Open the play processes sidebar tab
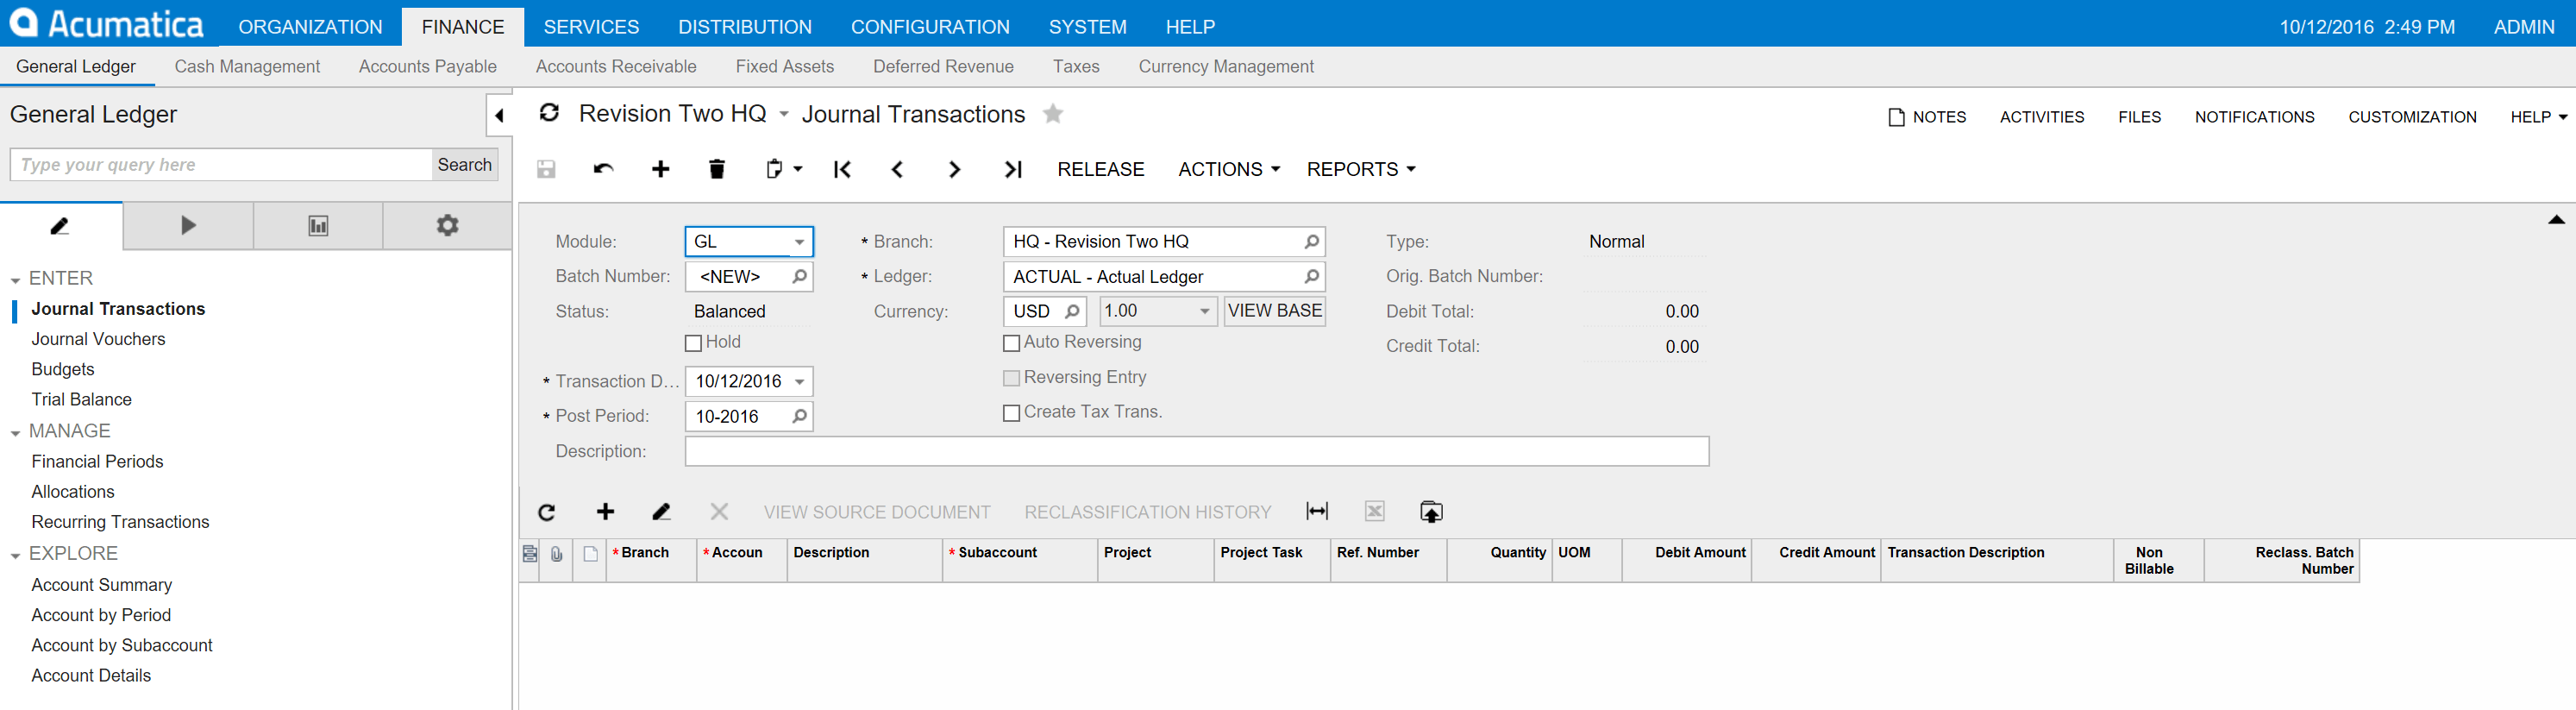Viewport: 2576px width, 710px height. 188,226
